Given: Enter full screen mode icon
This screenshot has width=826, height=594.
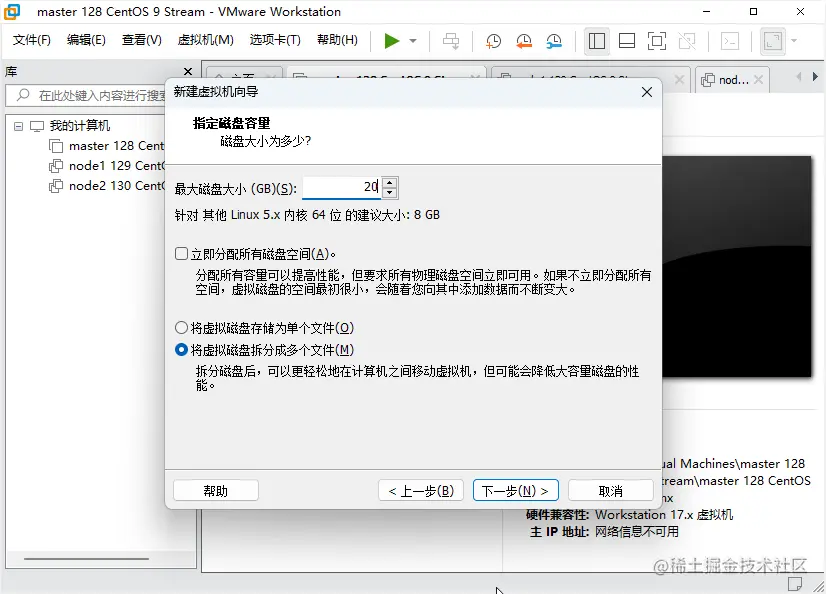Looking at the screenshot, I should point(656,41).
